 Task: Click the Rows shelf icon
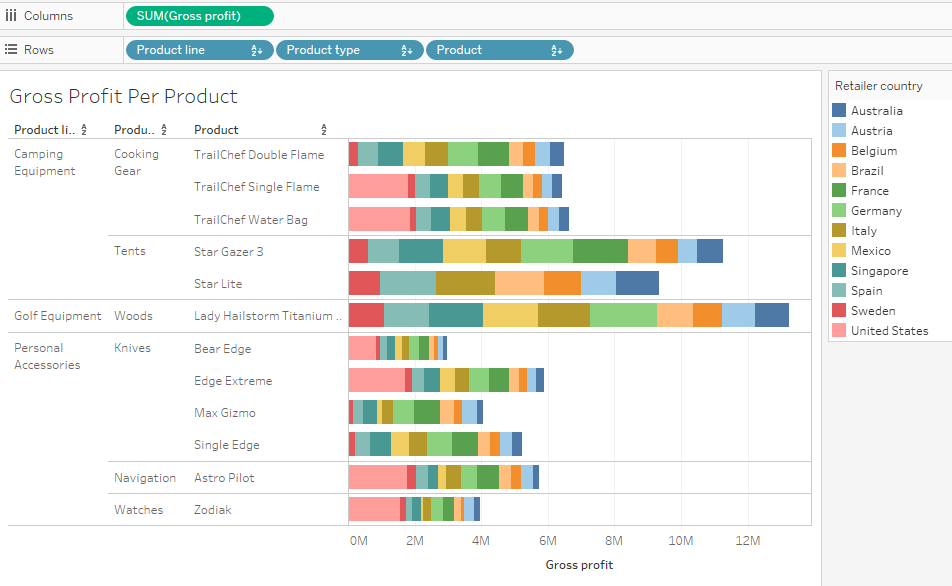[x=11, y=49]
